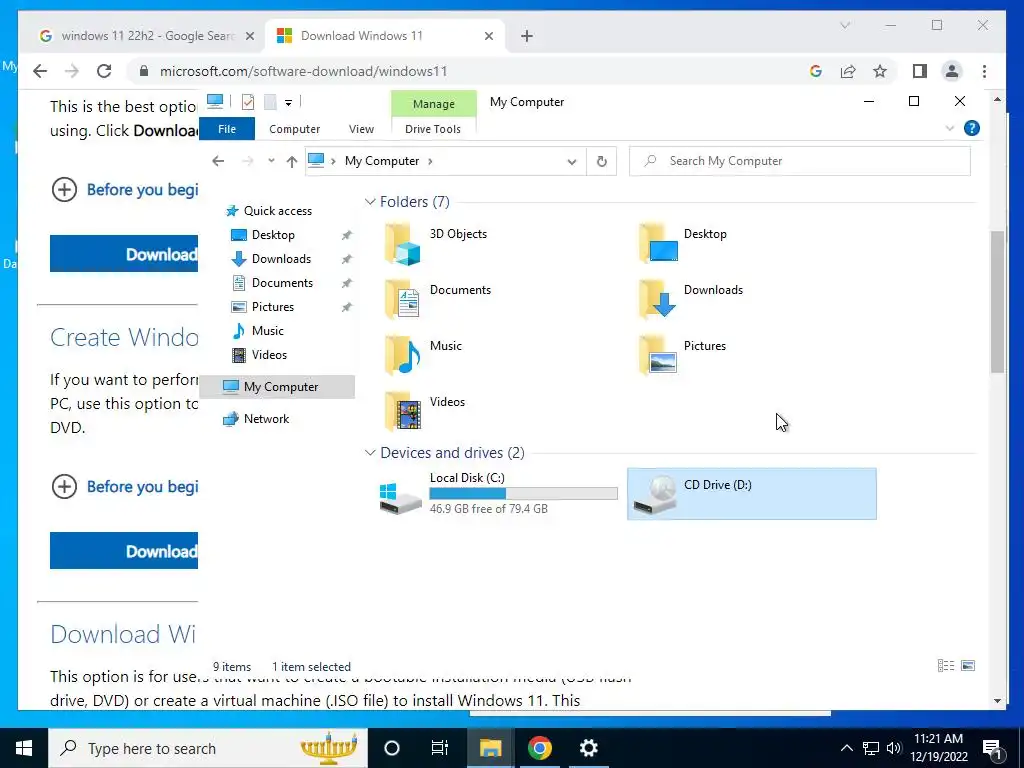Click Local Disk C: capacity bar
The image size is (1024, 768).
(x=523, y=494)
